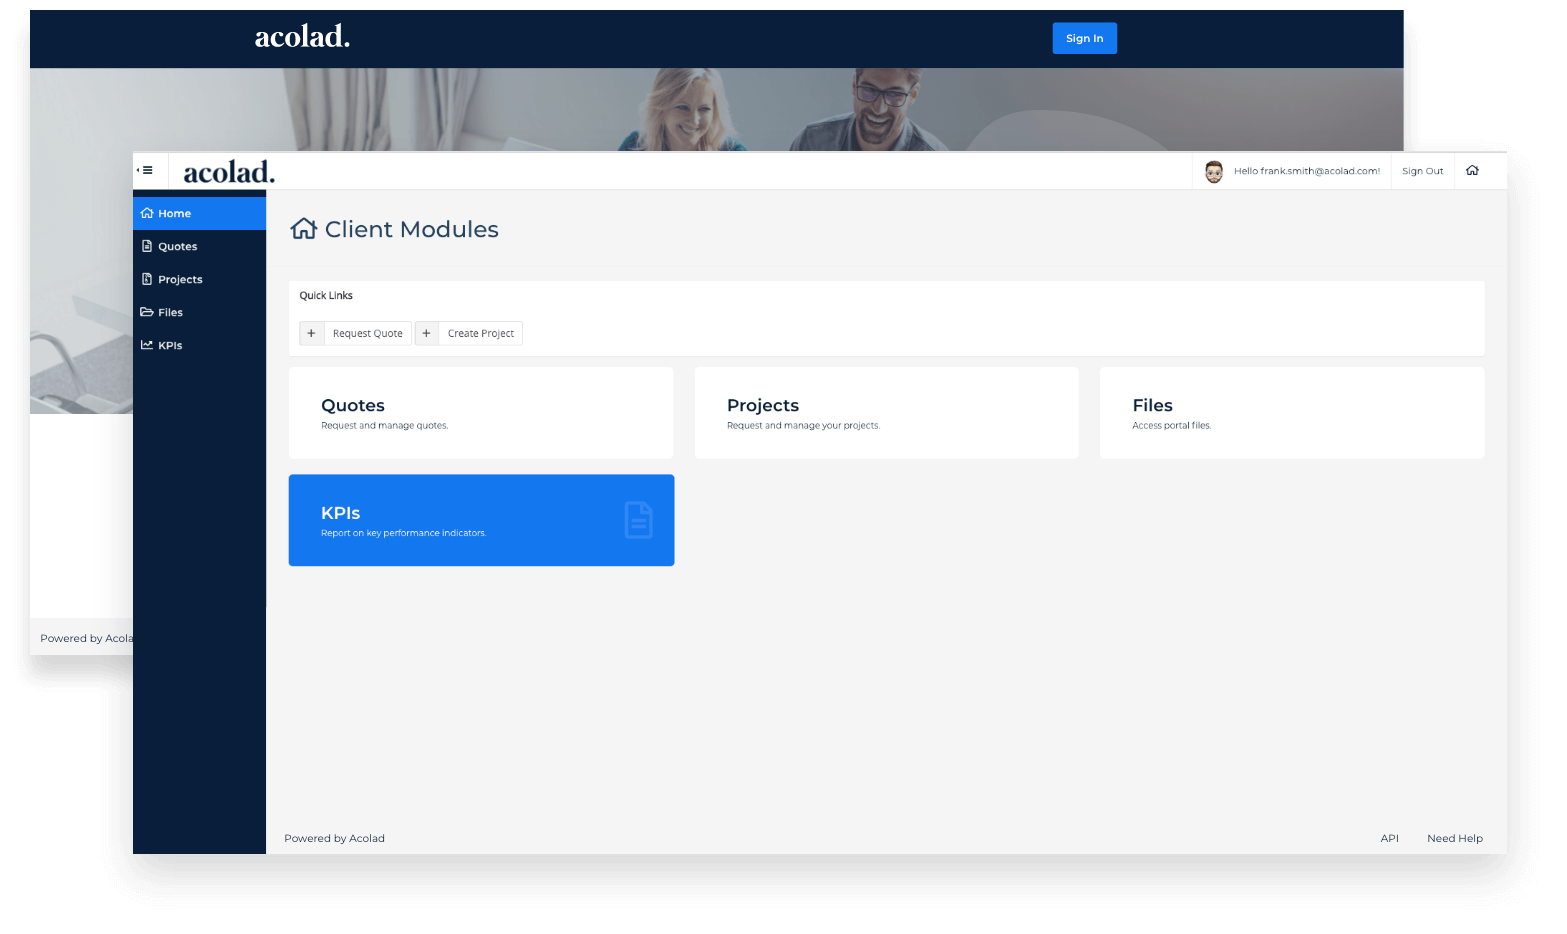The image size is (1567, 934).
Task: Open the Quotes section from the sidebar
Action: click(177, 246)
